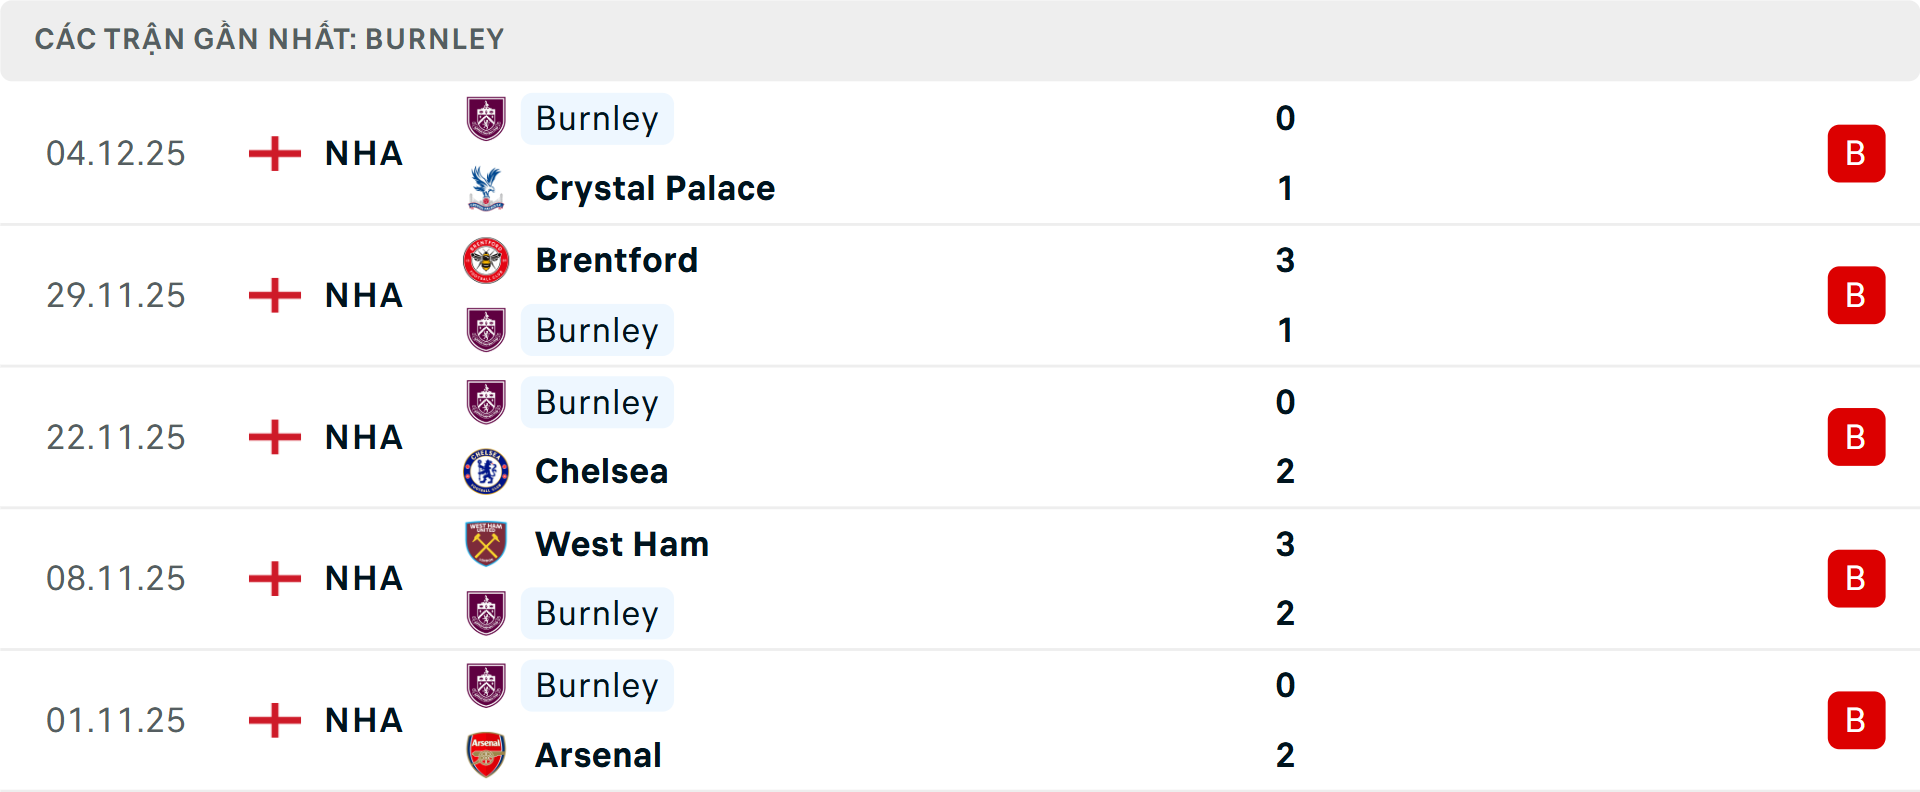Select the Arsenal cannon crest
This screenshot has width=1920, height=792.
(x=487, y=757)
